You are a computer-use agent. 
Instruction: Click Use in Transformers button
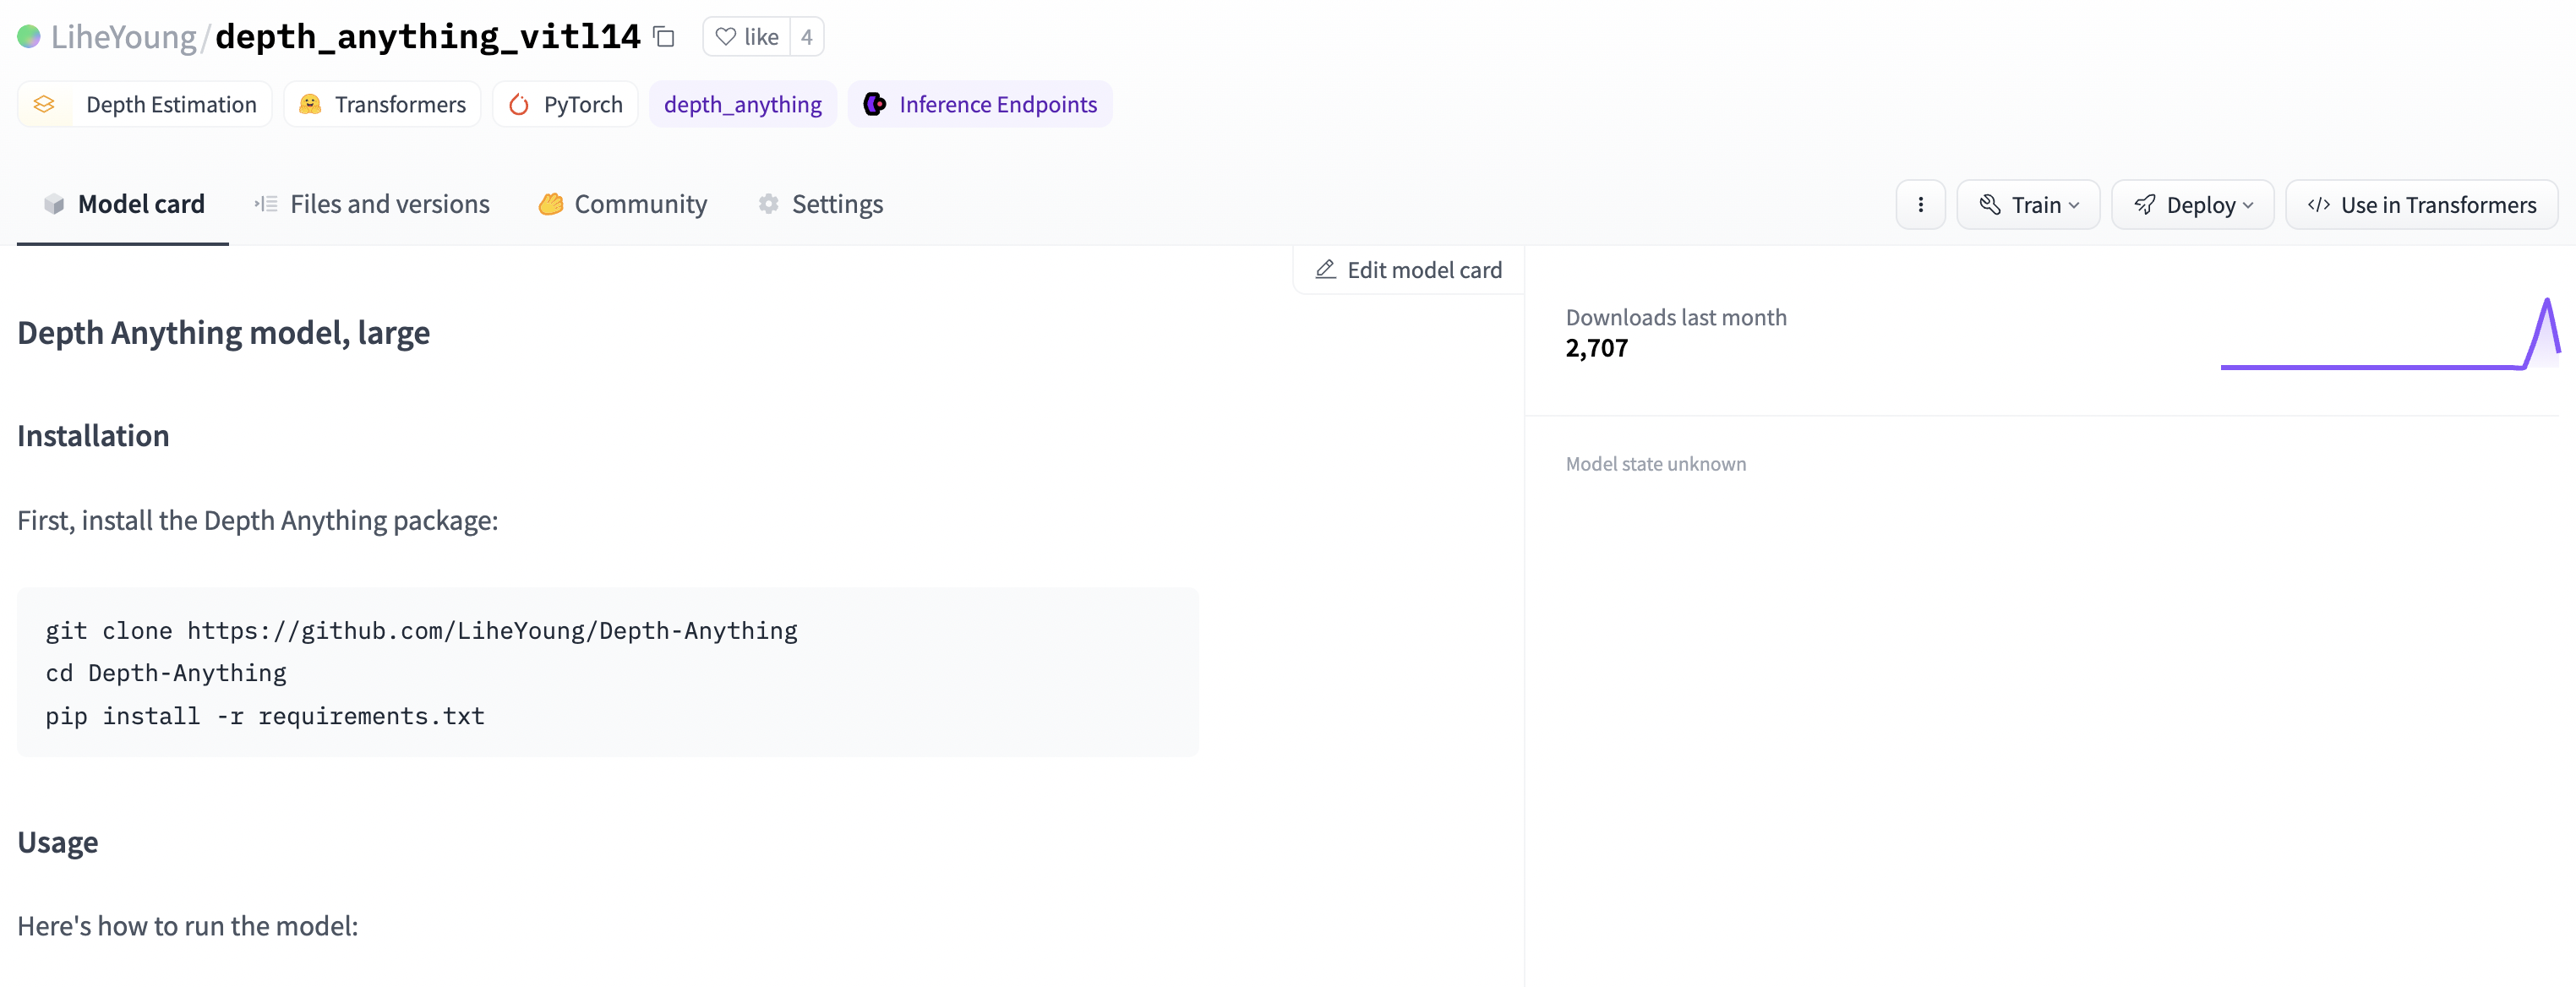point(2421,205)
